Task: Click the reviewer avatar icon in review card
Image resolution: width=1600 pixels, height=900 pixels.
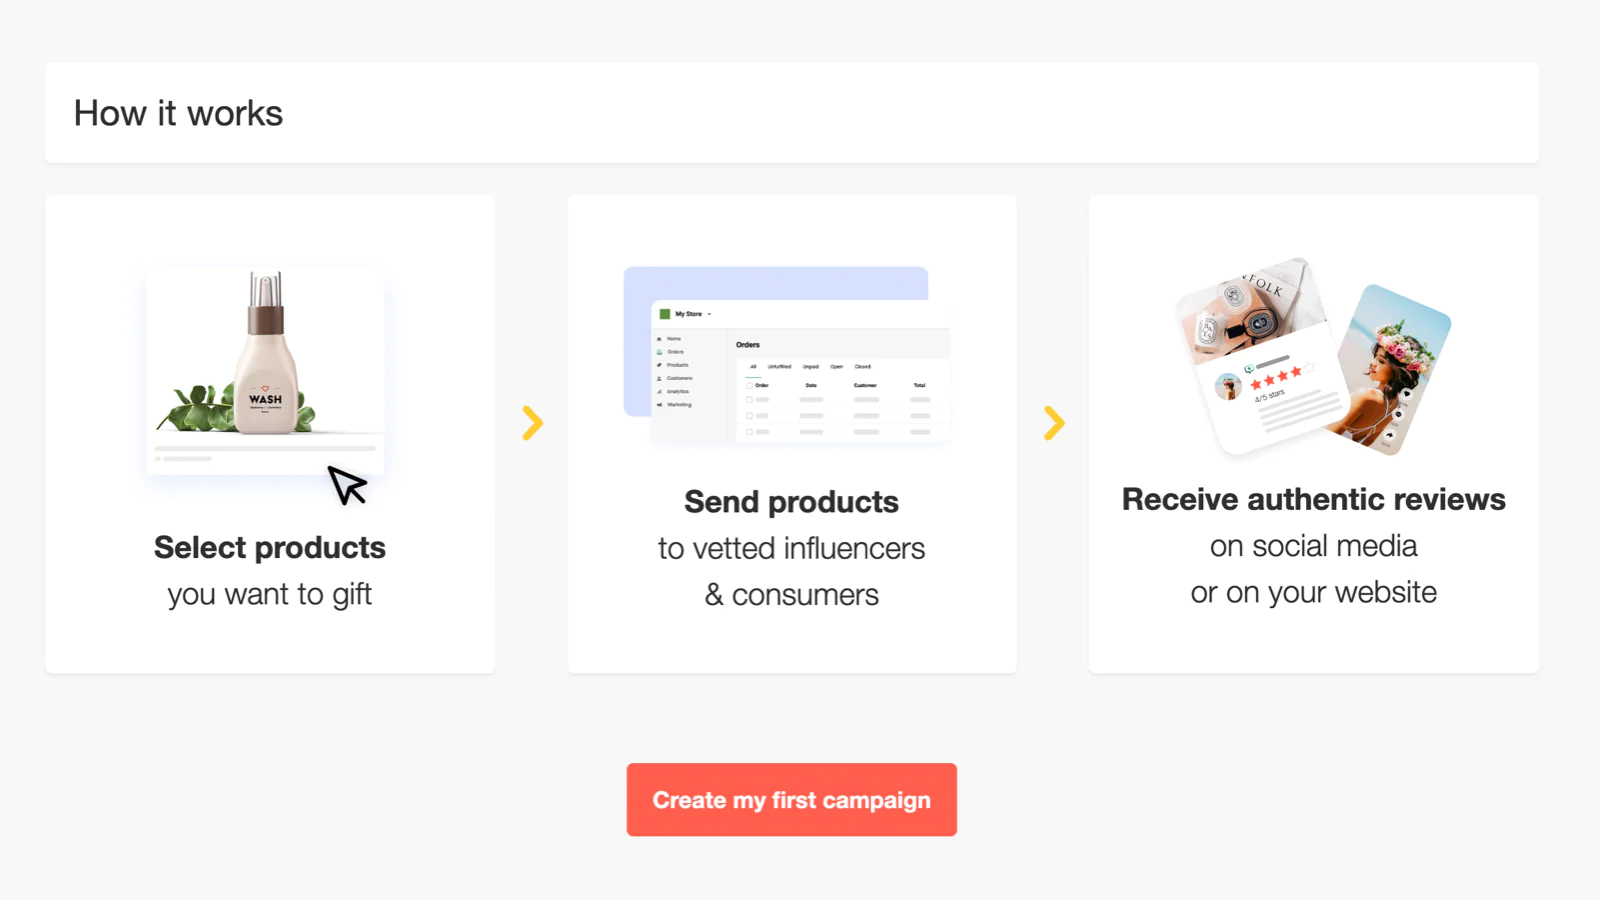Action: click(1228, 386)
